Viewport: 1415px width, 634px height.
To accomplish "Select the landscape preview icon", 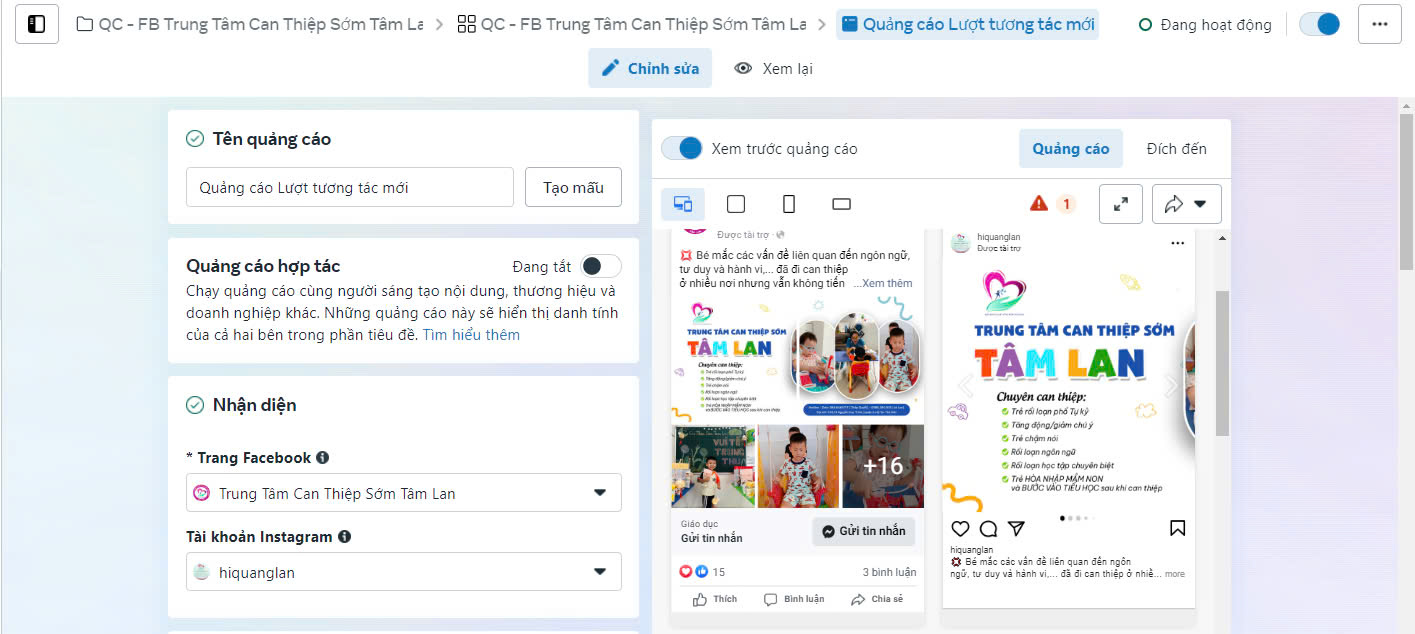I will pos(841,204).
